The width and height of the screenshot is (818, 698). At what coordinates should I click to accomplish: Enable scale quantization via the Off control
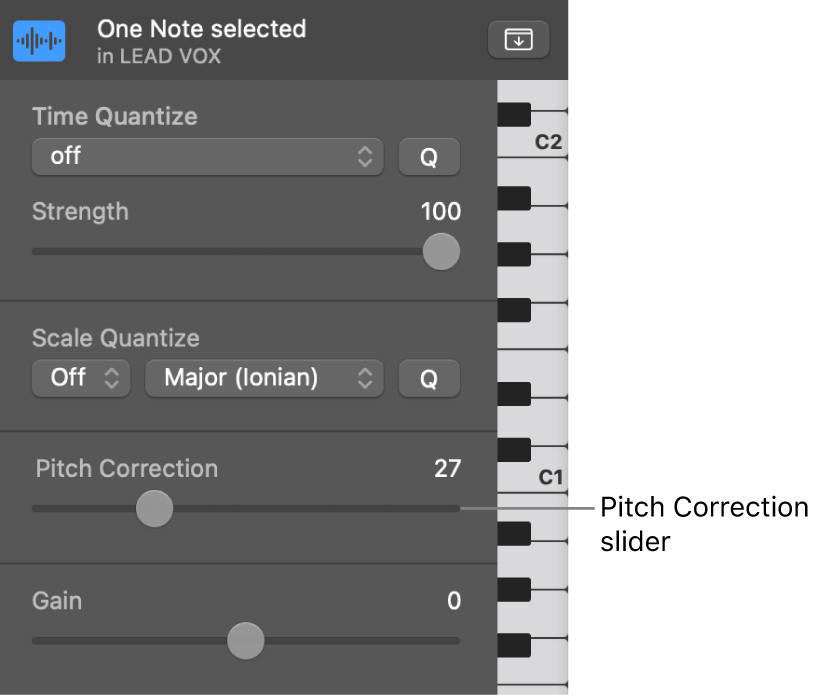tap(80, 378)
